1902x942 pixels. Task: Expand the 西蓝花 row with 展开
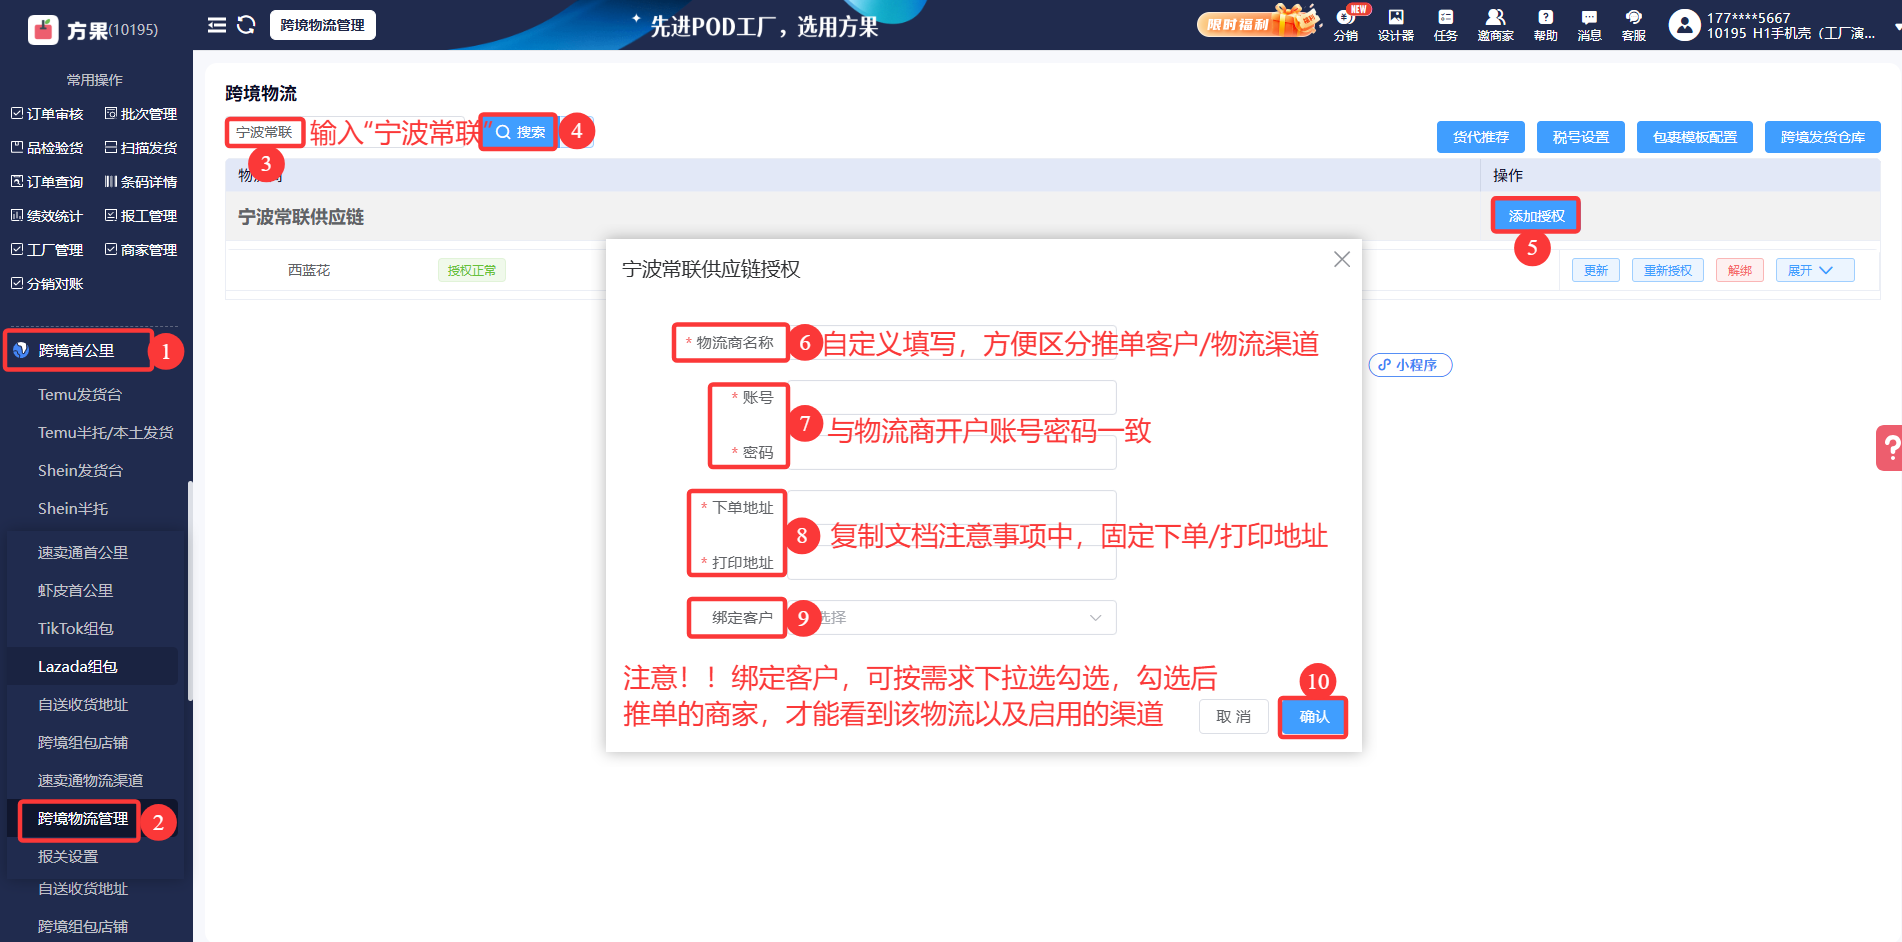(1815, 270)
